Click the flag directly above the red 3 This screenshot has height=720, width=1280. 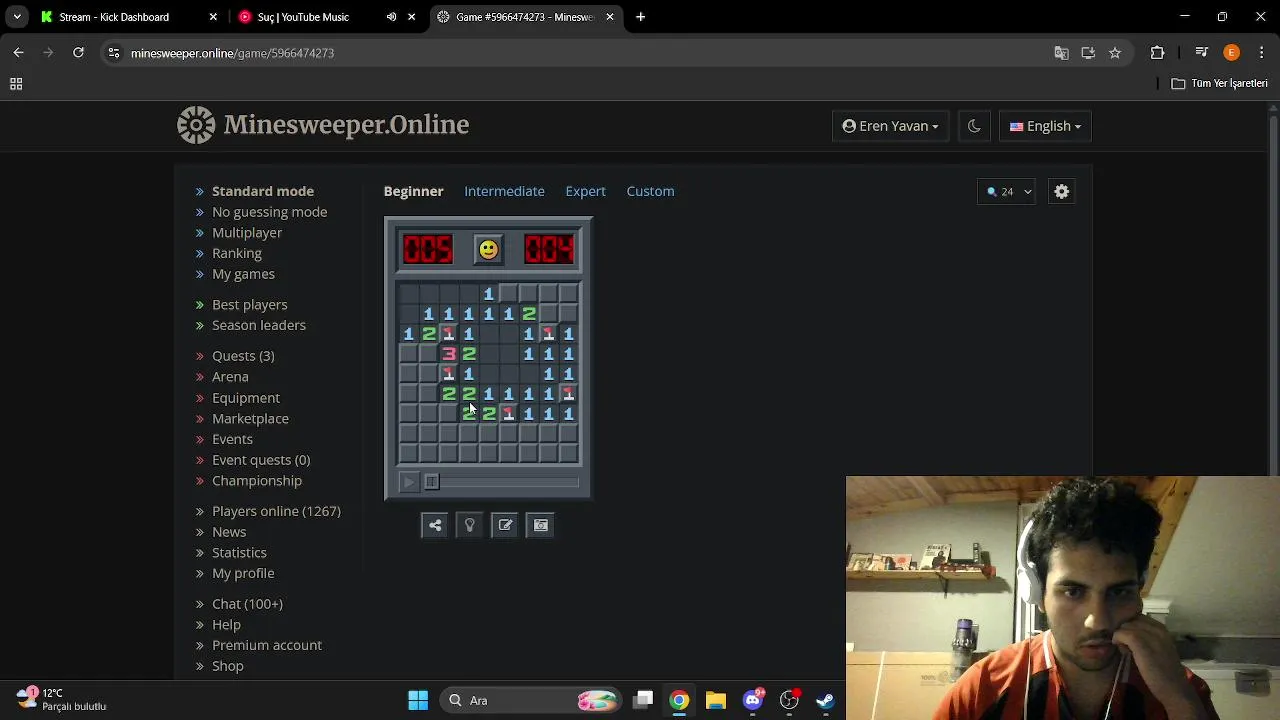click(x=448, y=333)
